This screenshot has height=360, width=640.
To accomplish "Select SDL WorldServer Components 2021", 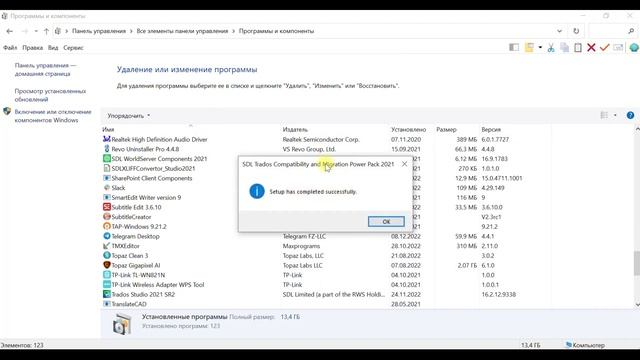I will click(x=159, y=159).
